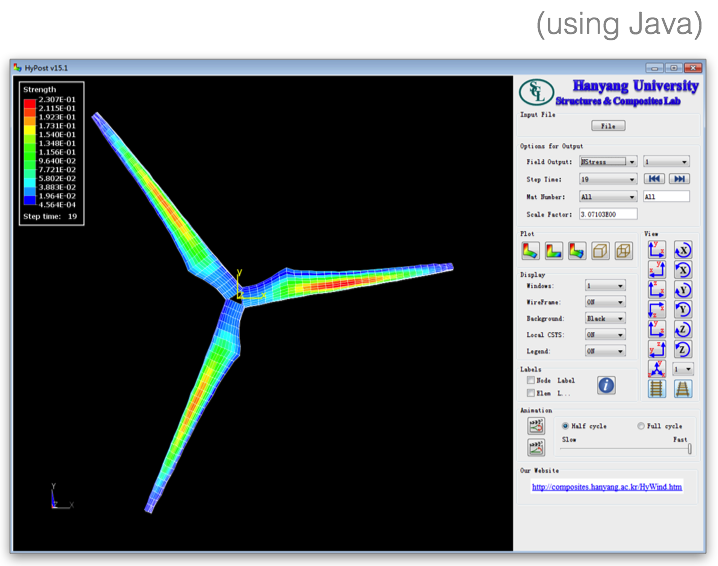Screen dimensions: 718x566
Task: Open the composites.hanyang.ac.kr HyWind link
Action: tap(606, 487)
